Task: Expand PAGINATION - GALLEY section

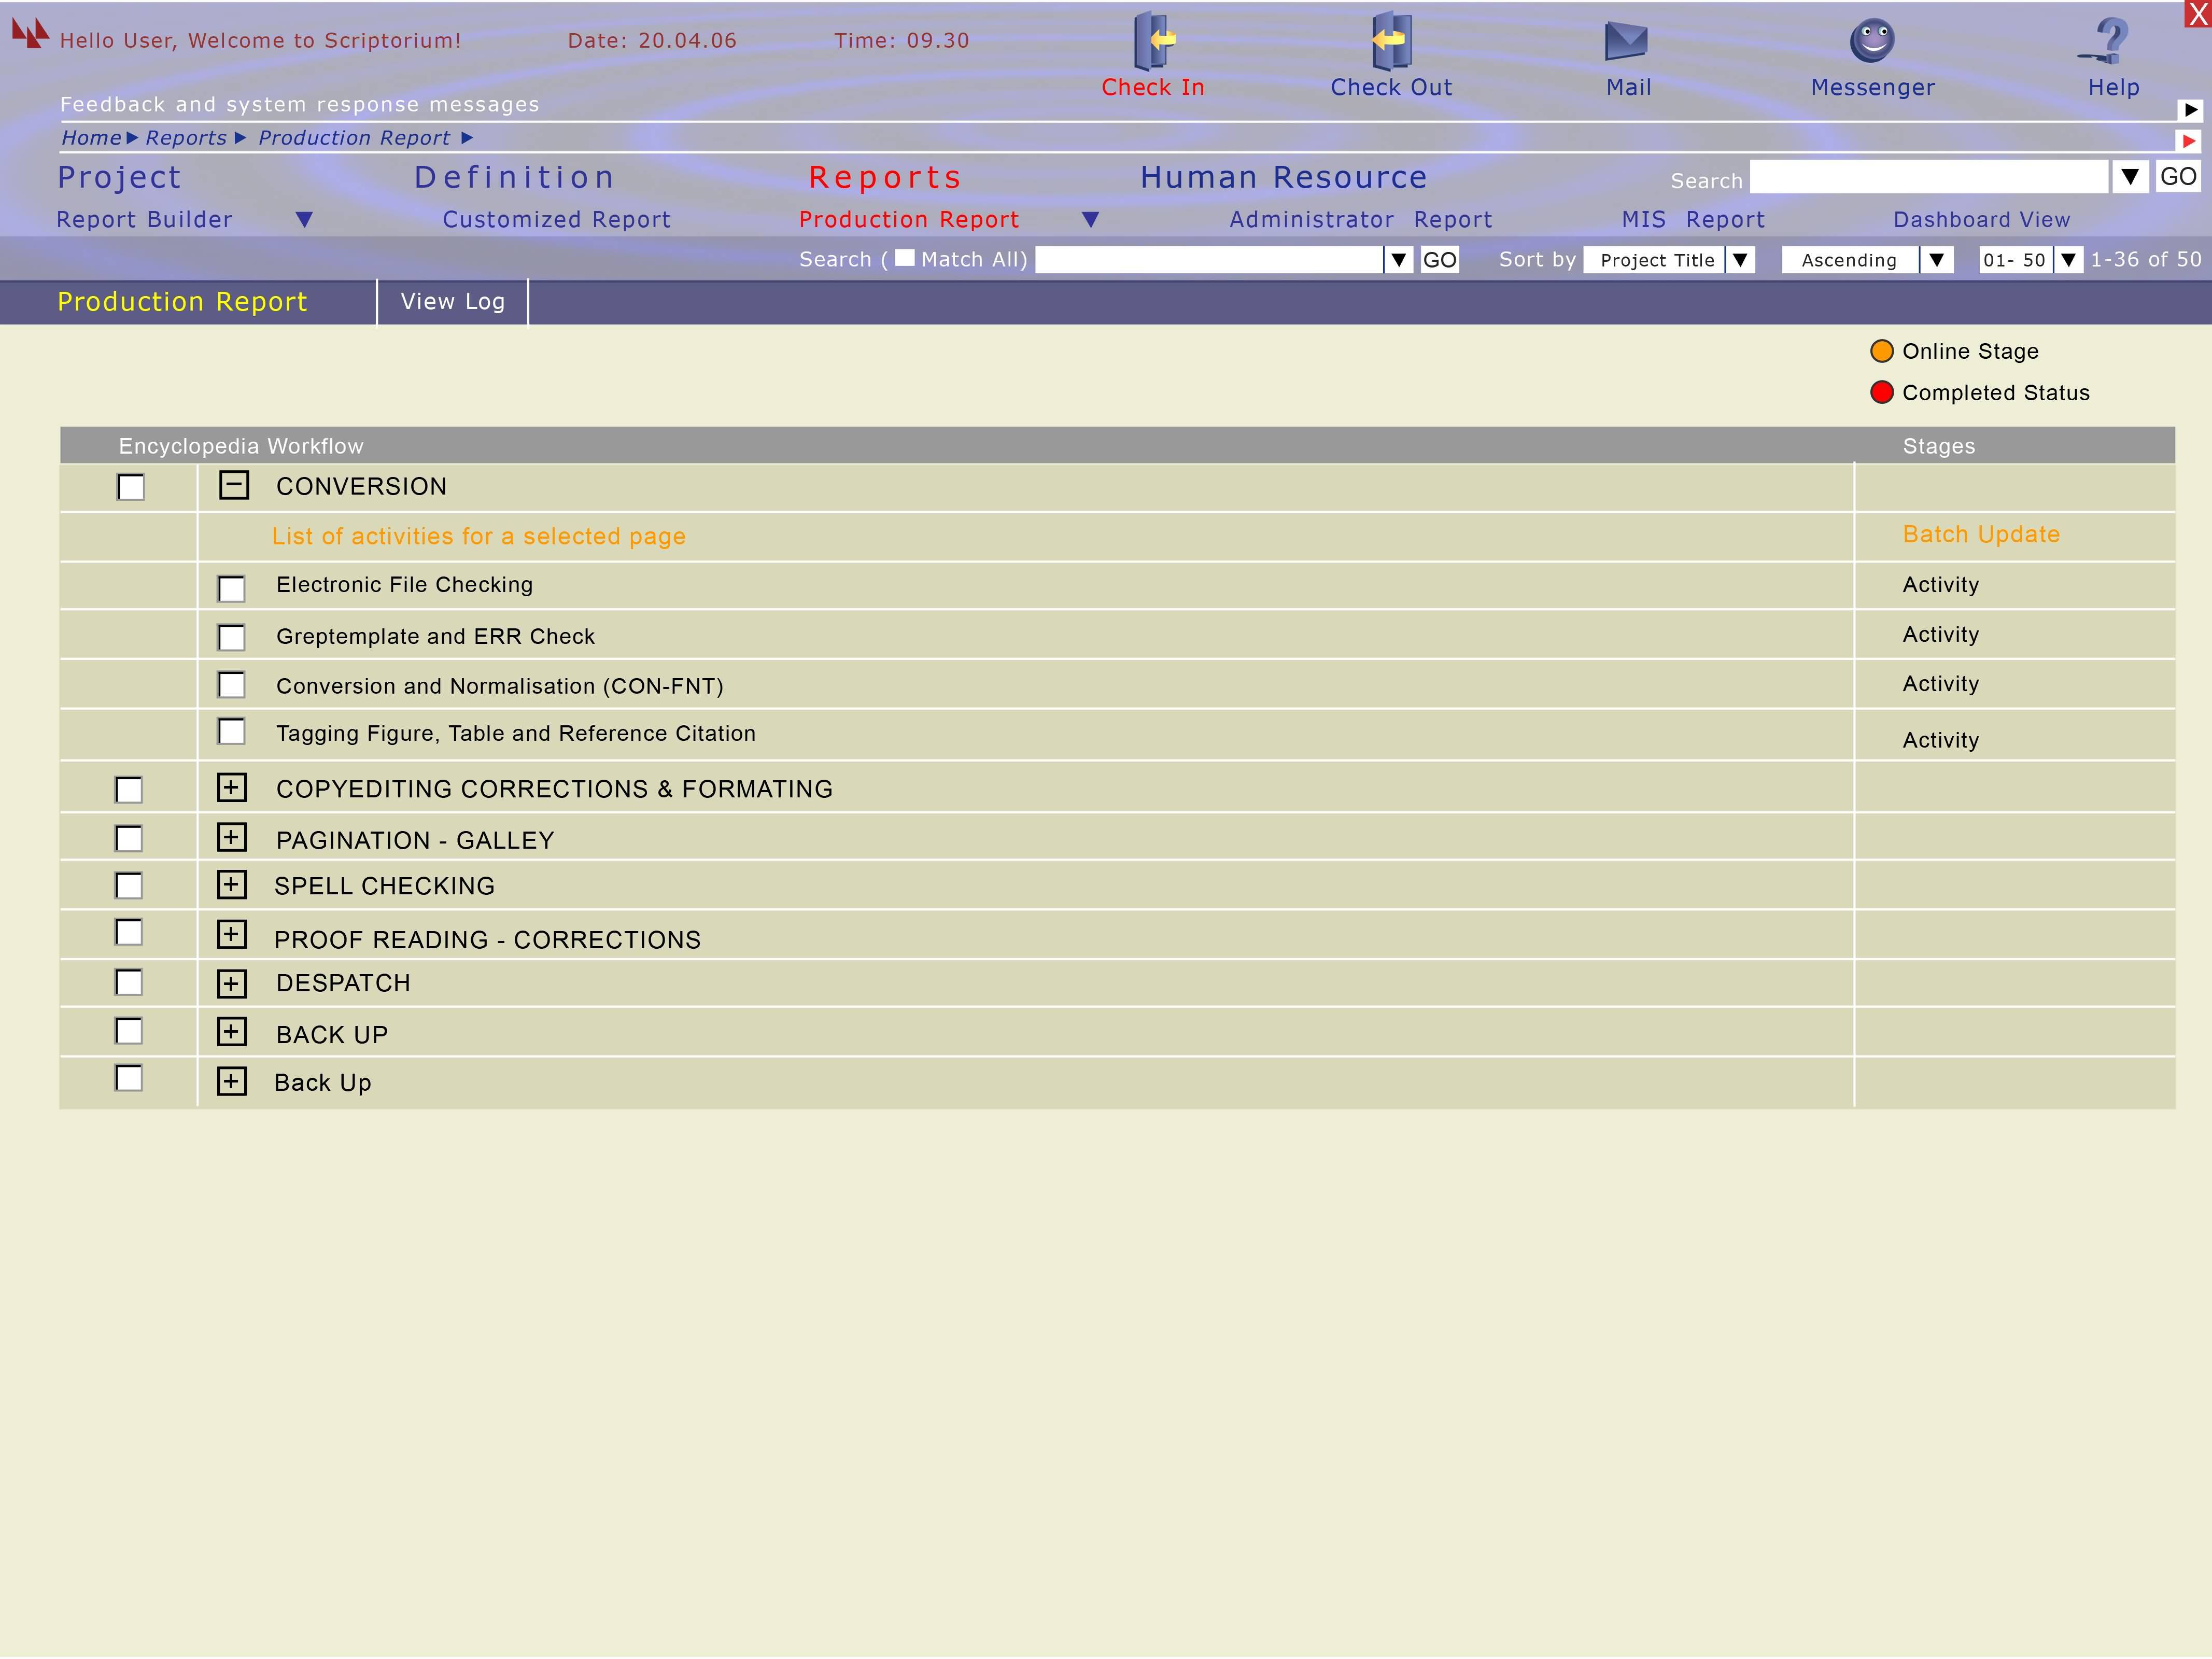Action: 231,838
